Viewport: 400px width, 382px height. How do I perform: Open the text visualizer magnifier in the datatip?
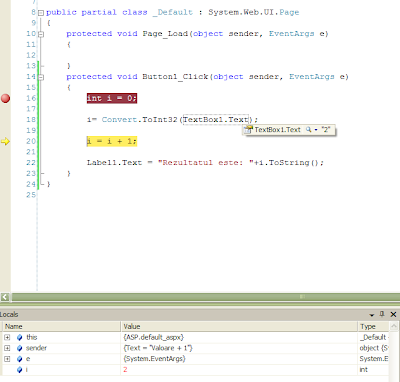pyautogui.click(x=309, y=129)
